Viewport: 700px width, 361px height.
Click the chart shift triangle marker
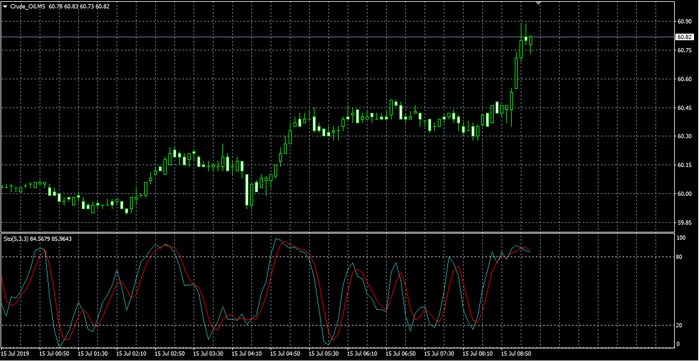click(x=539, y=3)
